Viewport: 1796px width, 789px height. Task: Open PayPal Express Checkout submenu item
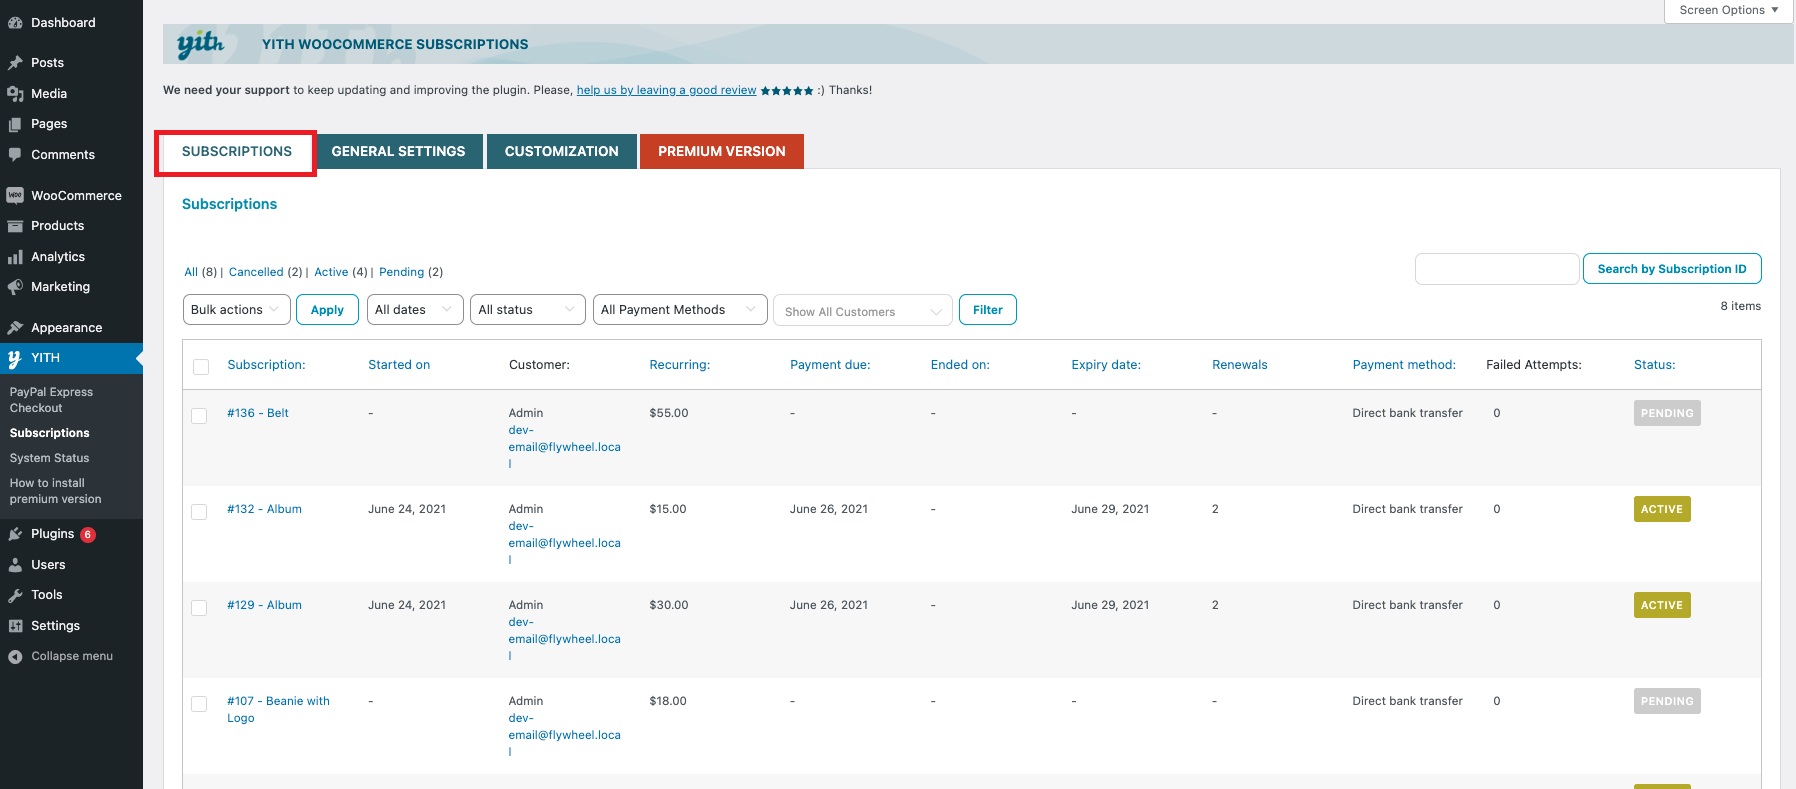(x=51, y=400)
